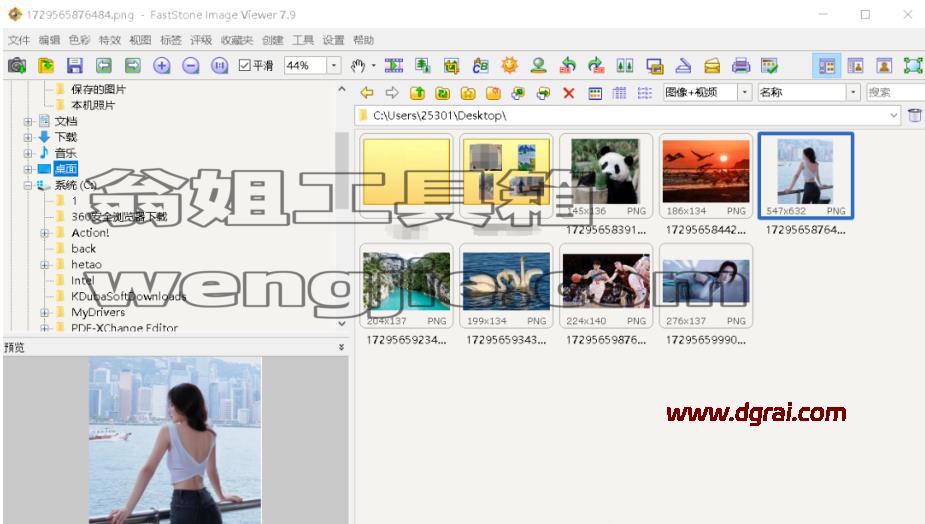This screenshot has height=524, width=925.
Task: Print image with the printer icon
Action: (x=741, y=65)
